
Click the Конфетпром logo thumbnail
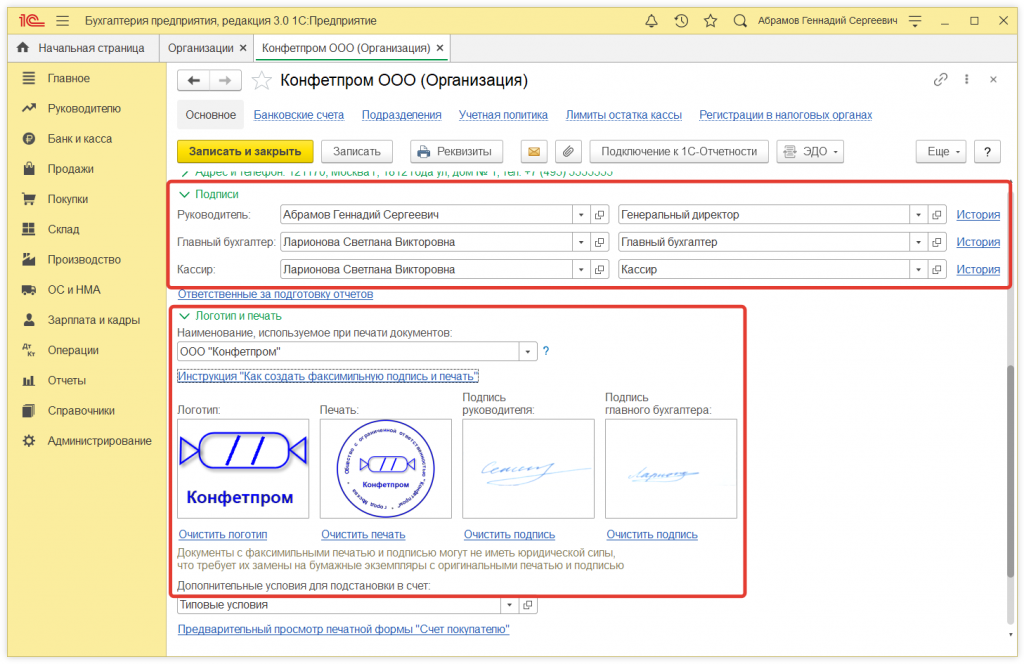243,468
